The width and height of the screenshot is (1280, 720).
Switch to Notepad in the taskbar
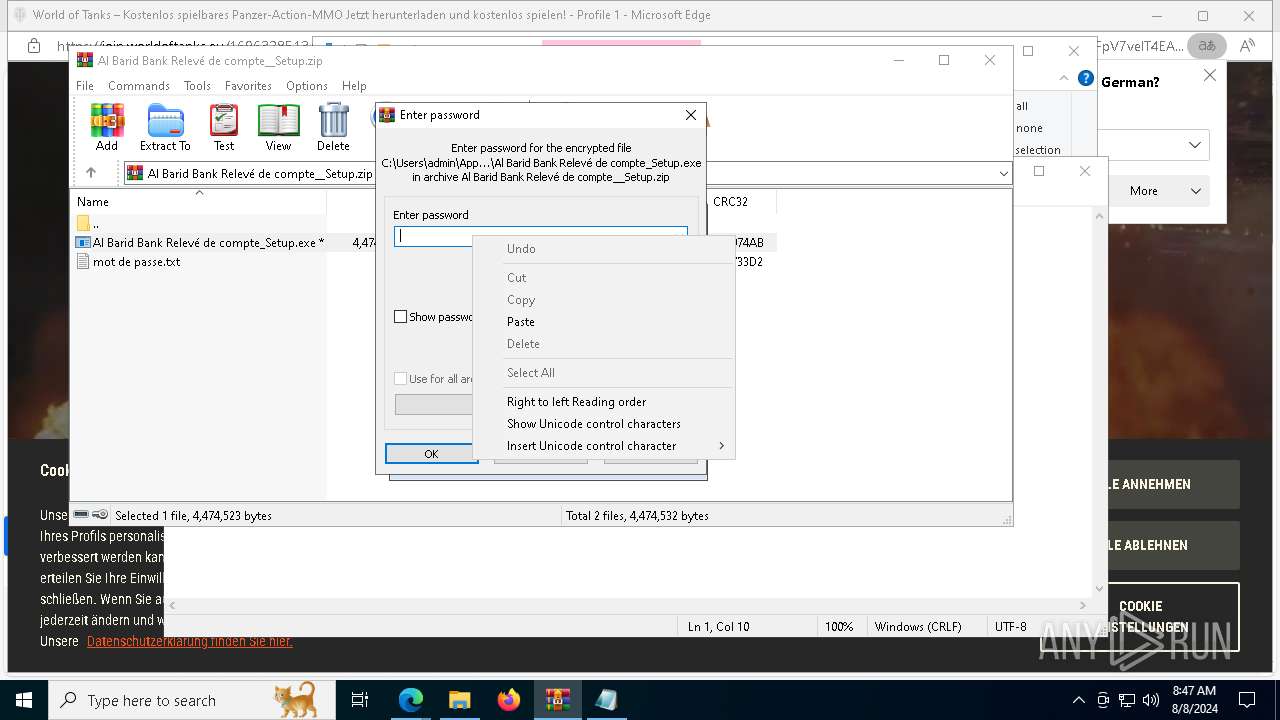point(606,700)
